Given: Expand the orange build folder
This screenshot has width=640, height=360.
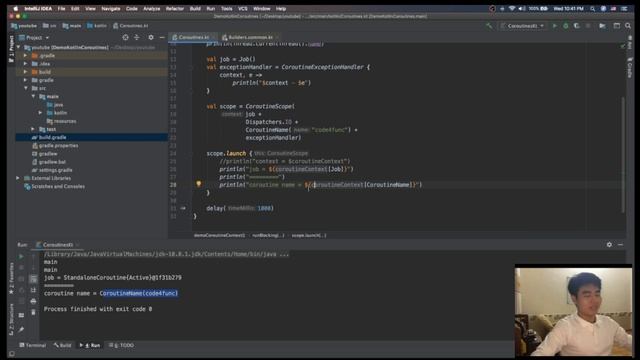Looking at the screenshot, I should coord(26,72).
